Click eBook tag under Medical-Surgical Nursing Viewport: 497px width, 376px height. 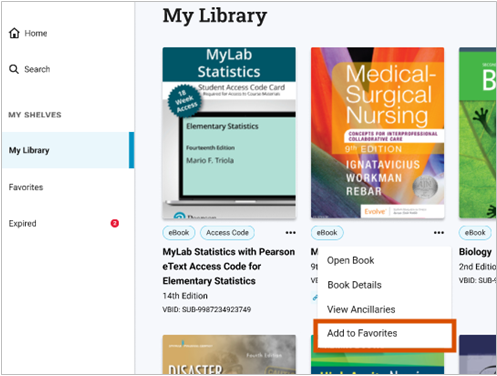[327, 233]
